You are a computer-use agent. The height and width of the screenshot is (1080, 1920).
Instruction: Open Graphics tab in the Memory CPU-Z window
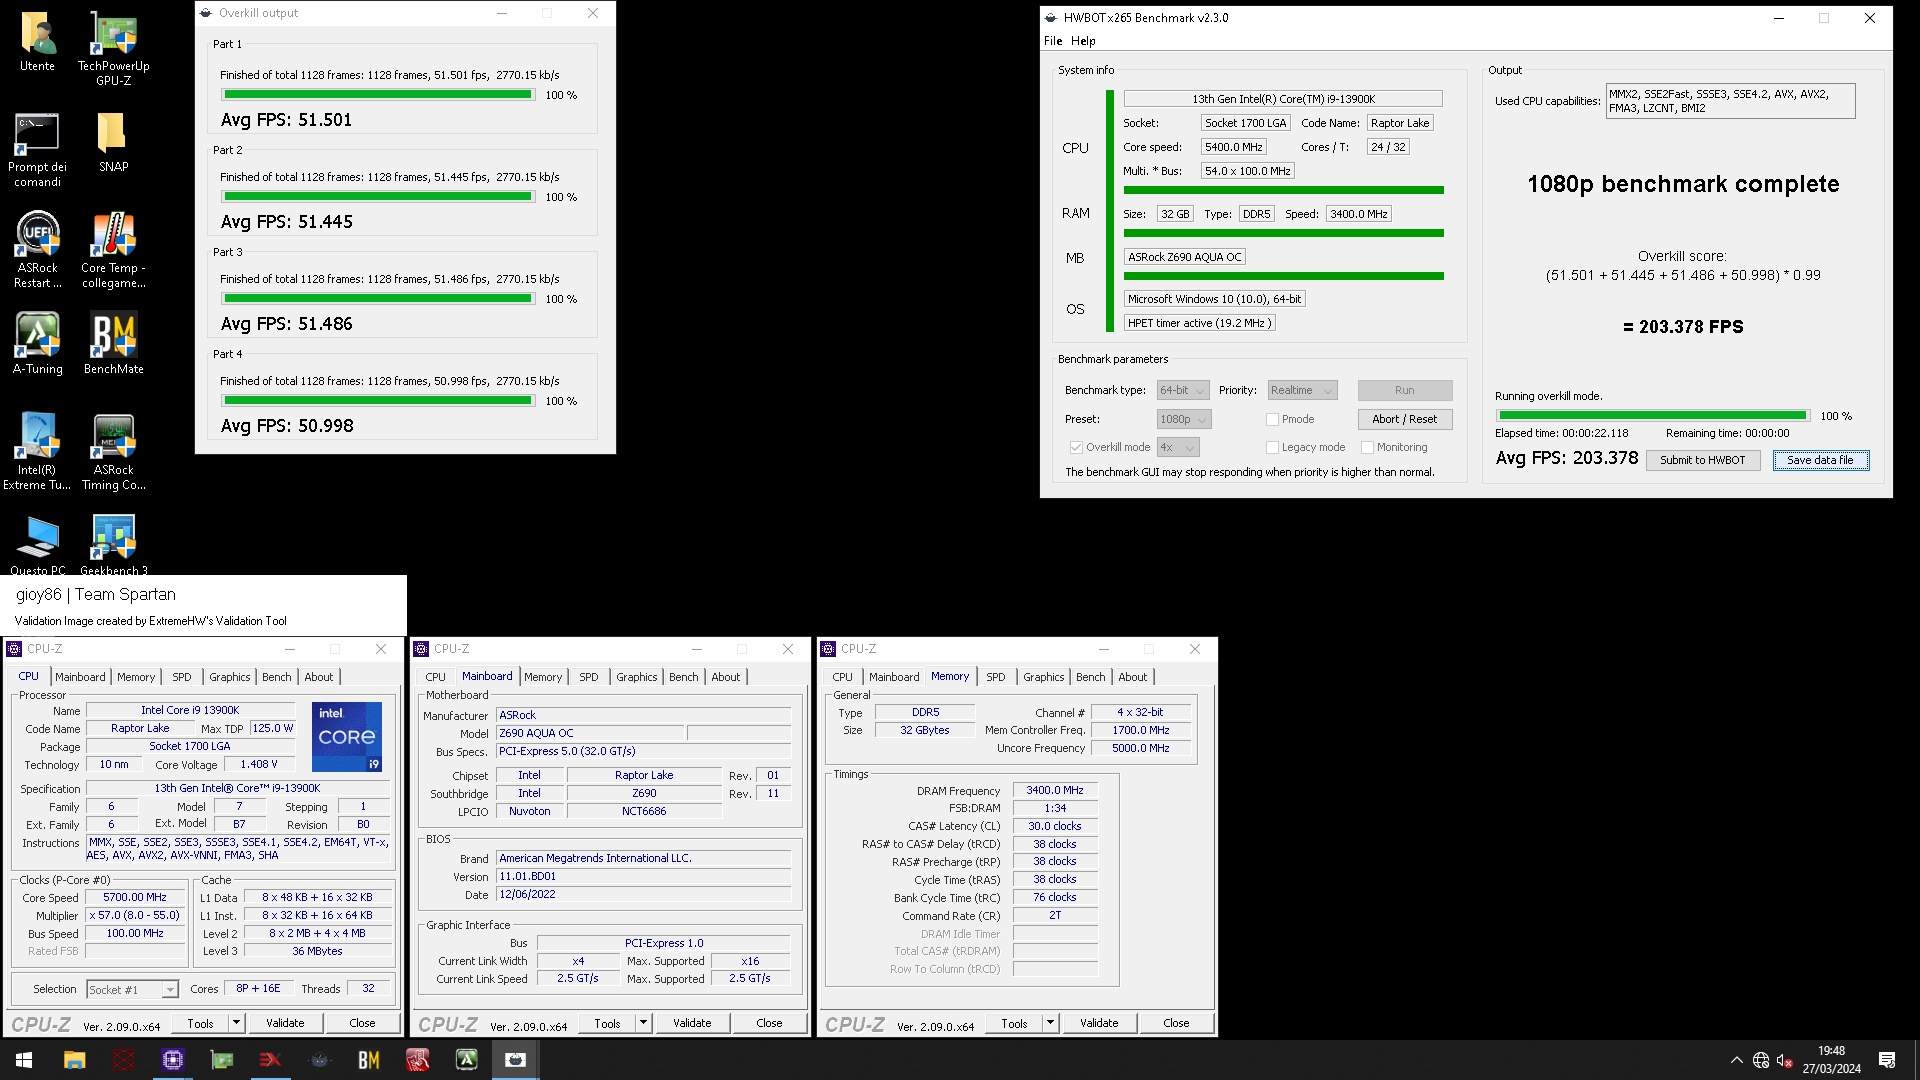click(1044, 677)
